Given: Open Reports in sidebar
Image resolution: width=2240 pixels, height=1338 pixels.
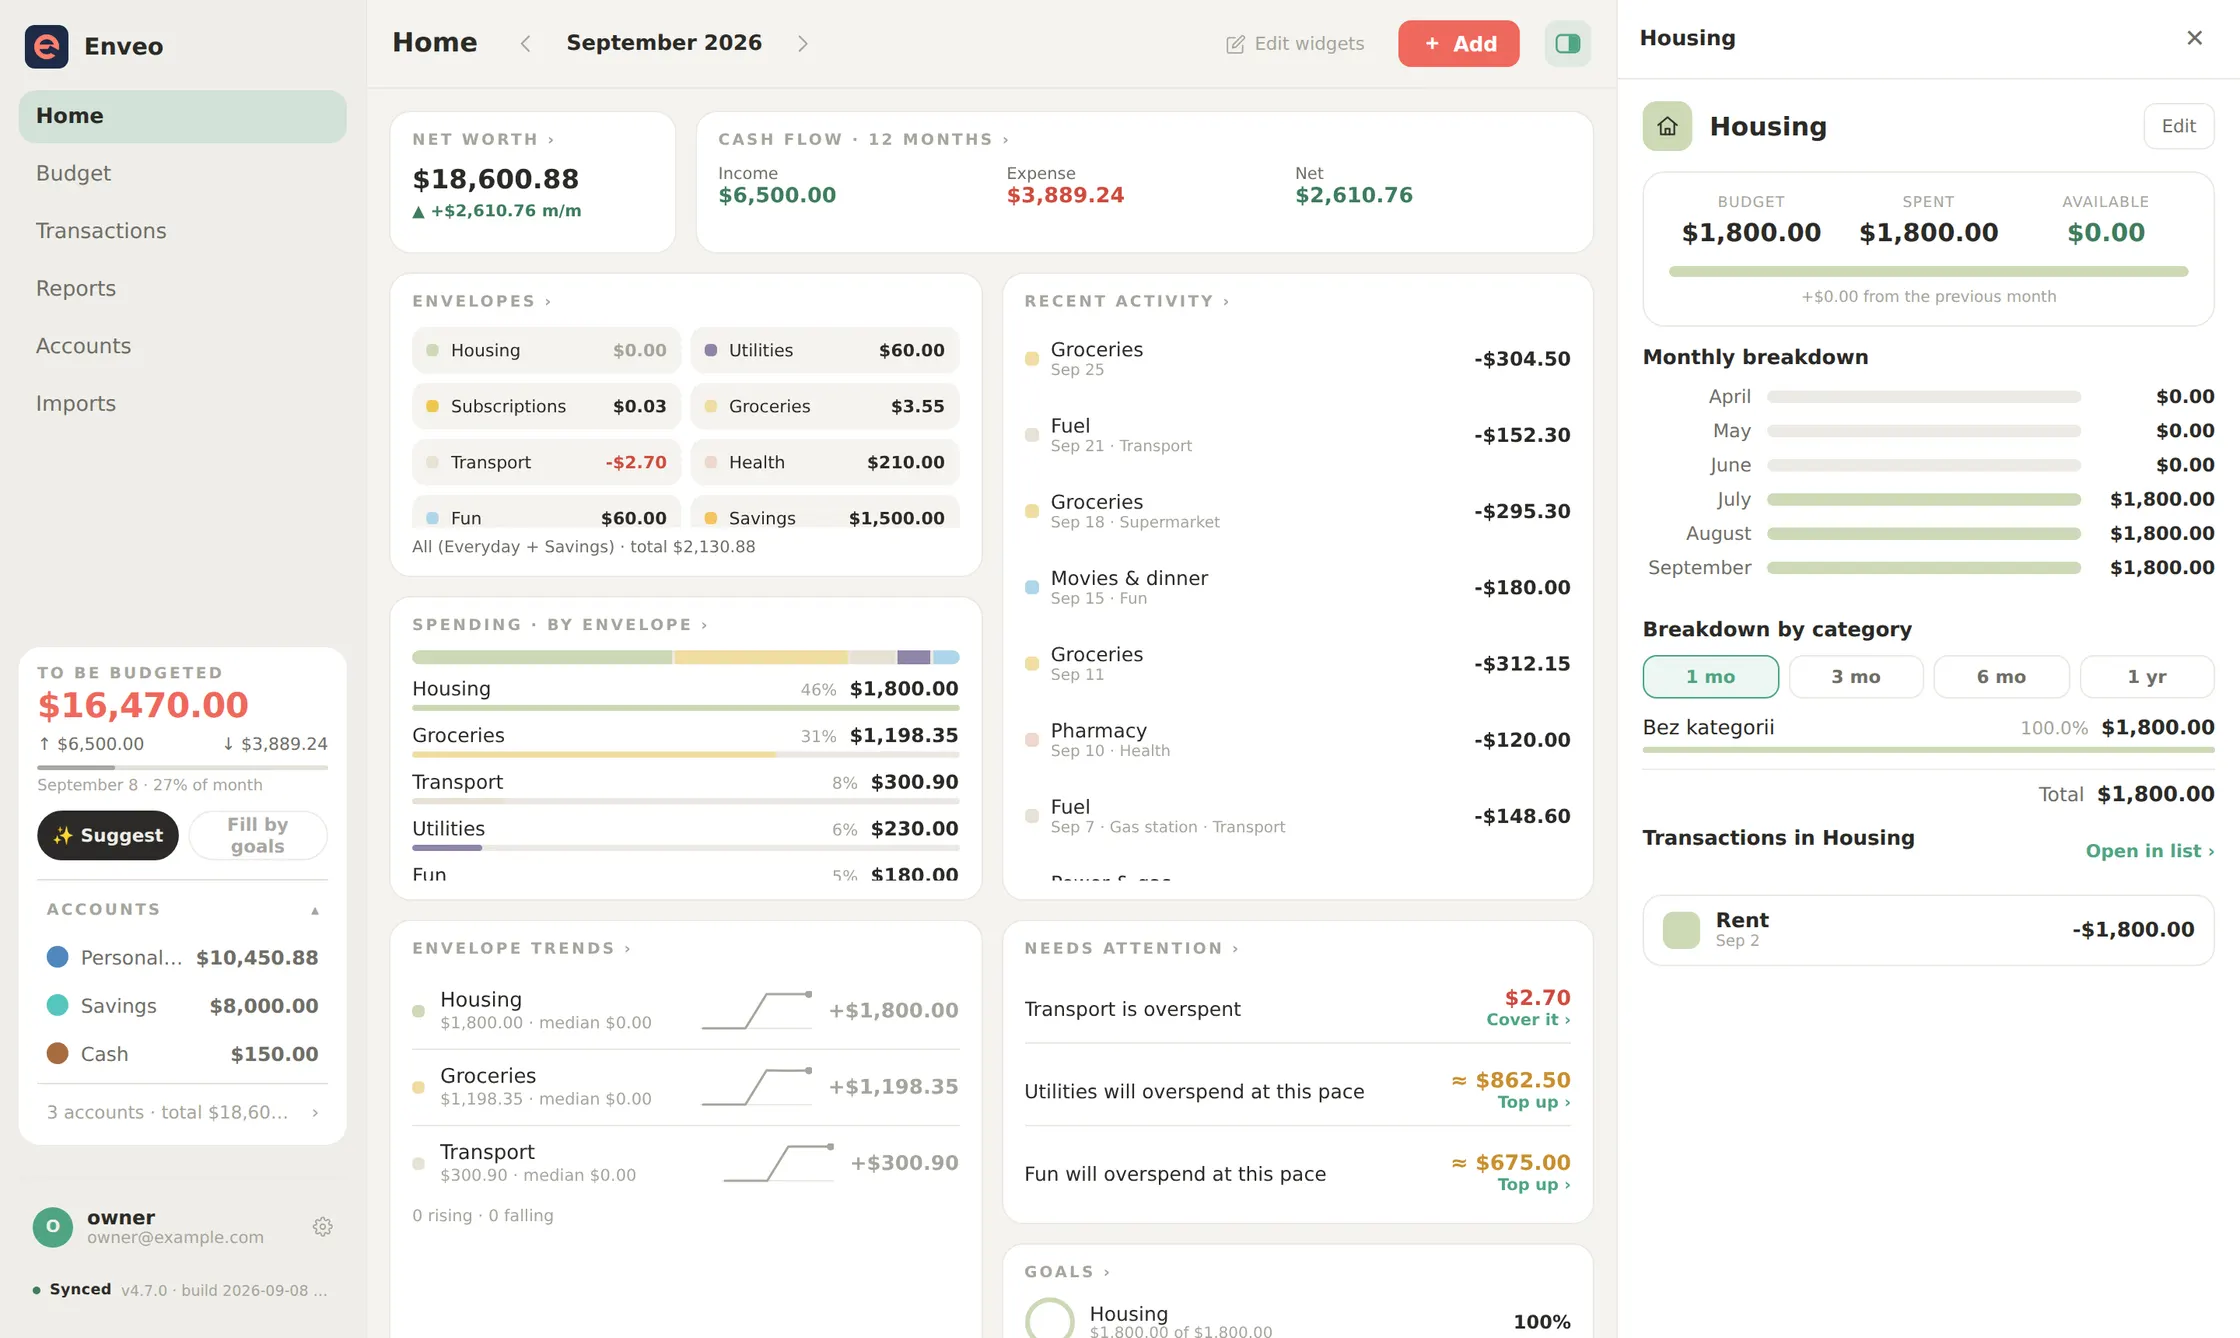Looking at the screenshot, I should pyautogui.click(x=182, y=289).
